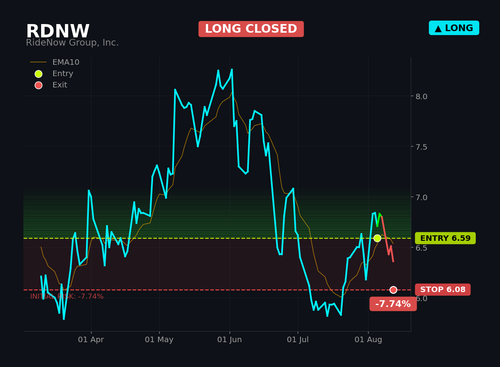
Task: Click the Entry legend marker dot
Action: [x=38, y=74]
